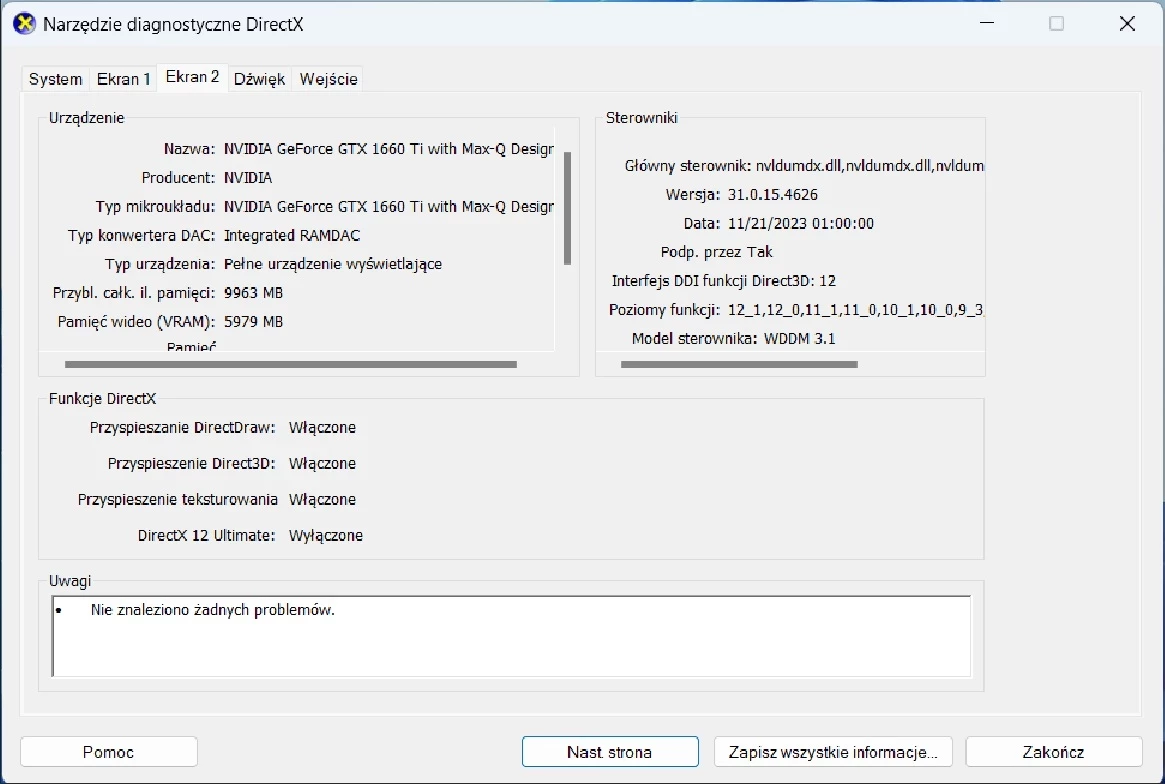Click the Główny sterownik nvldumdx.dll value

tap(870, 166)
